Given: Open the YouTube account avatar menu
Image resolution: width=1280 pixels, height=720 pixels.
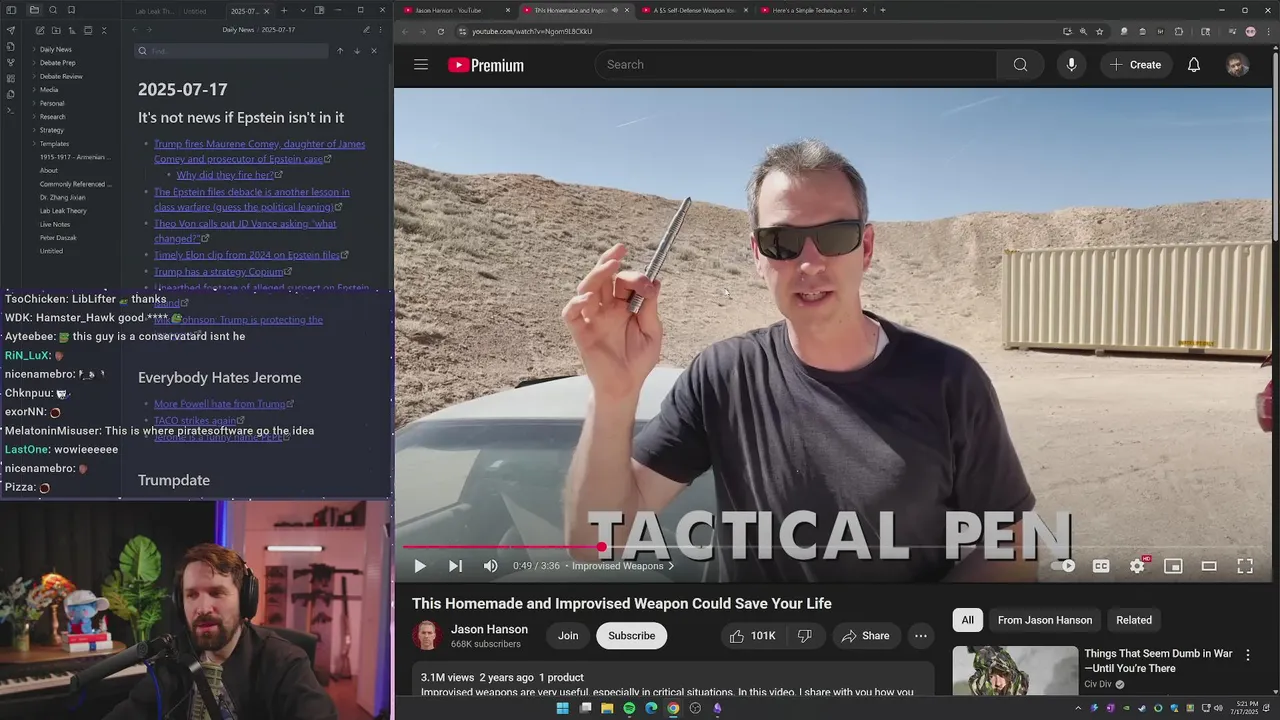Looking at the screenshot, I should [x=1238, y=65].
